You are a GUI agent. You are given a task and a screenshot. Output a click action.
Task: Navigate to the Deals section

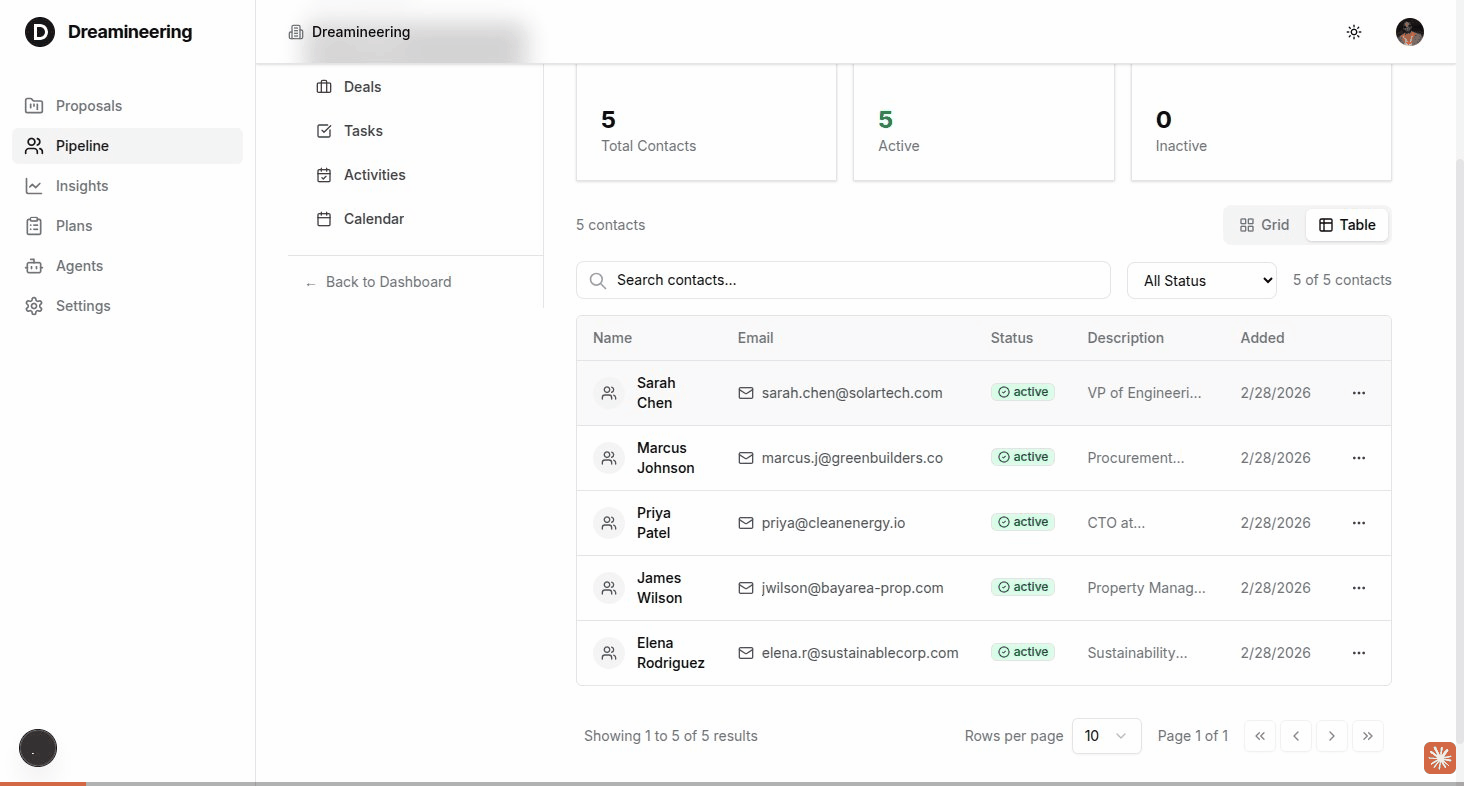pyautogui.click(x=362, y=87)
